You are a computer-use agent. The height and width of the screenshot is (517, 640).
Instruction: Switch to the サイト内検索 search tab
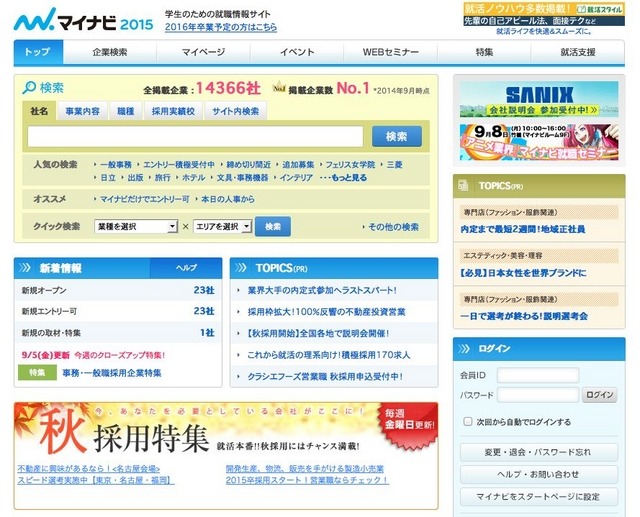pyautogui.click(x=236, y=111)
